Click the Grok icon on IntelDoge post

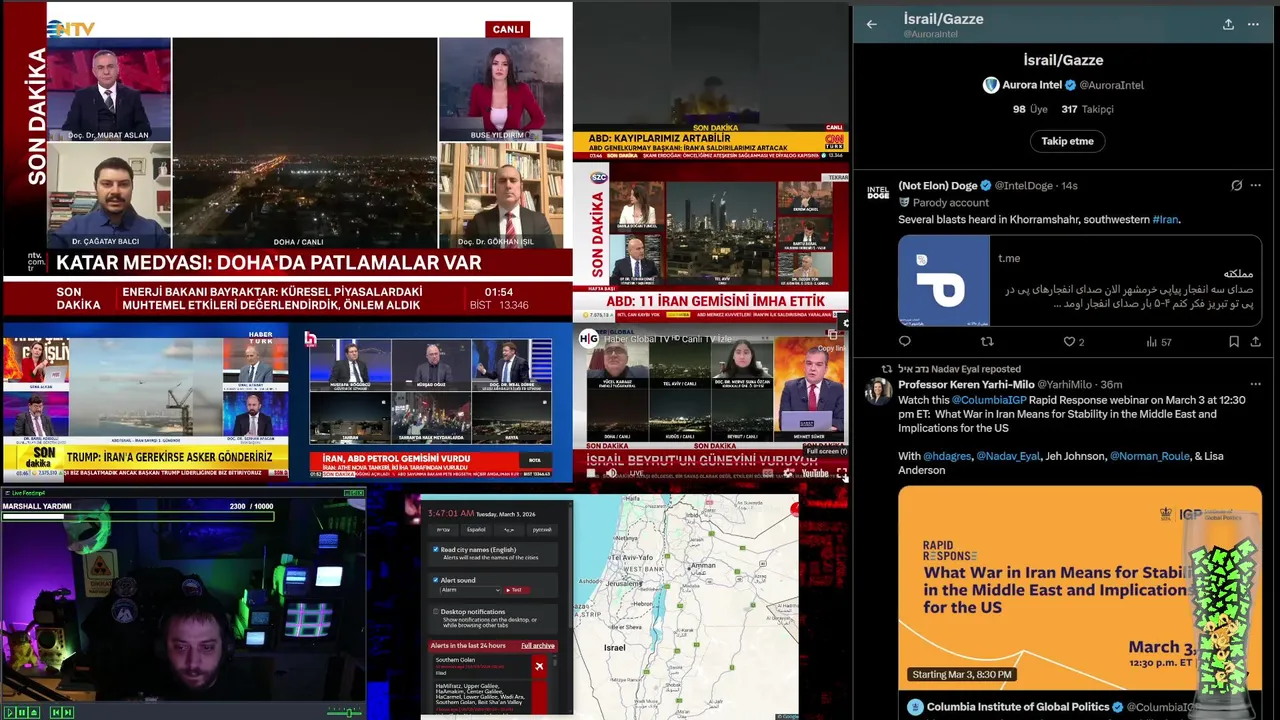pyautogui.click(x=1236, y=185)
